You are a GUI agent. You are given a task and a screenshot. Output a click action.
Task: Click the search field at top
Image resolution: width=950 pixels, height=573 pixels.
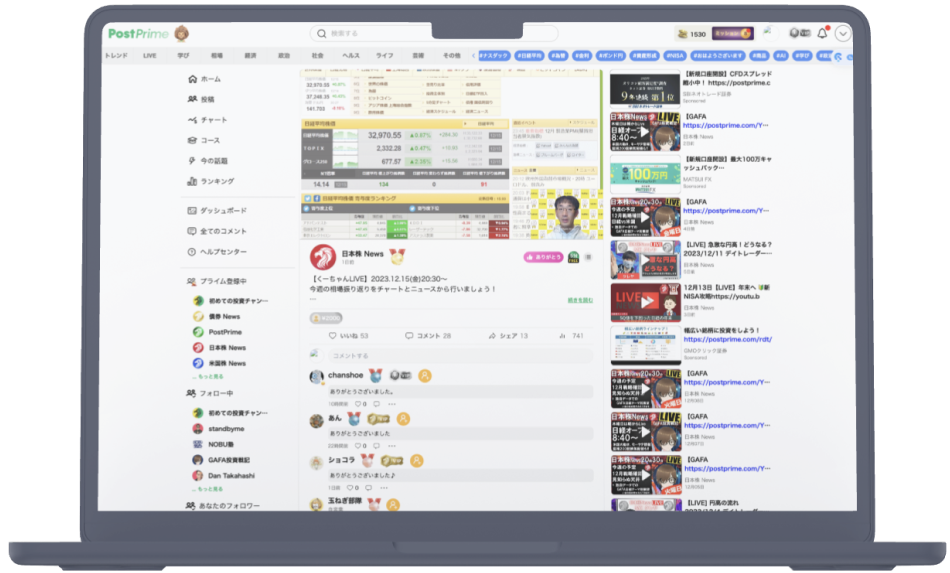[434, 33]
